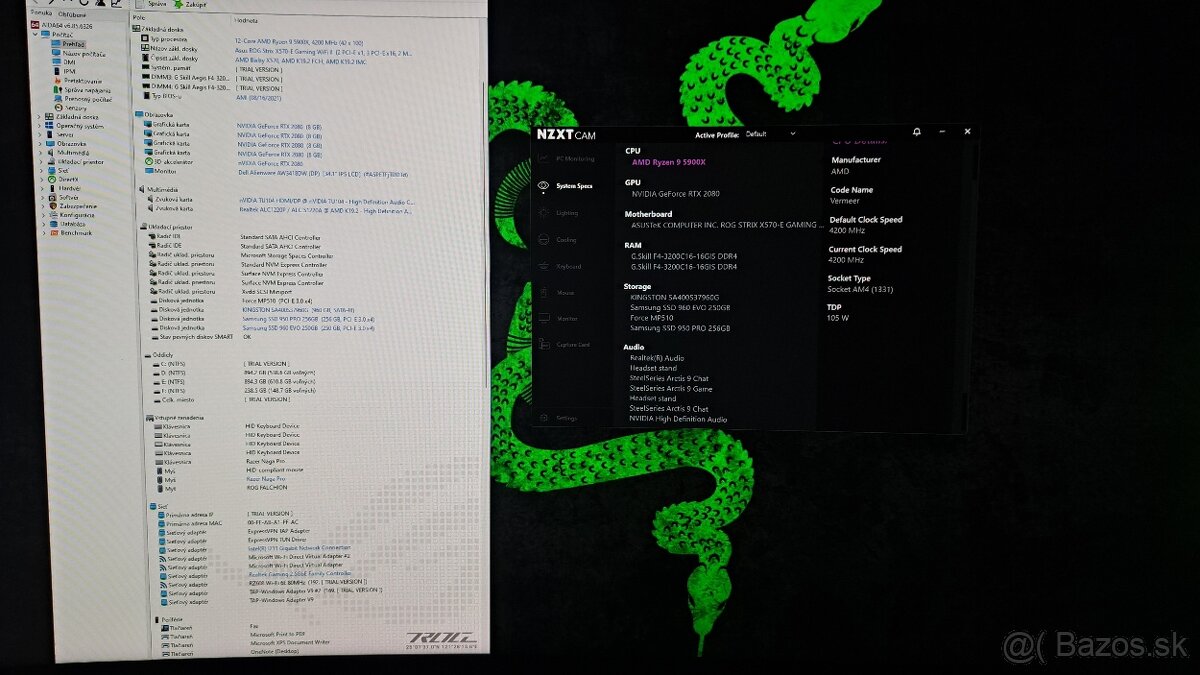Open Mouse section in NZXT CAM
Screen dimensions: 1200x675
[x=558, y=293]
